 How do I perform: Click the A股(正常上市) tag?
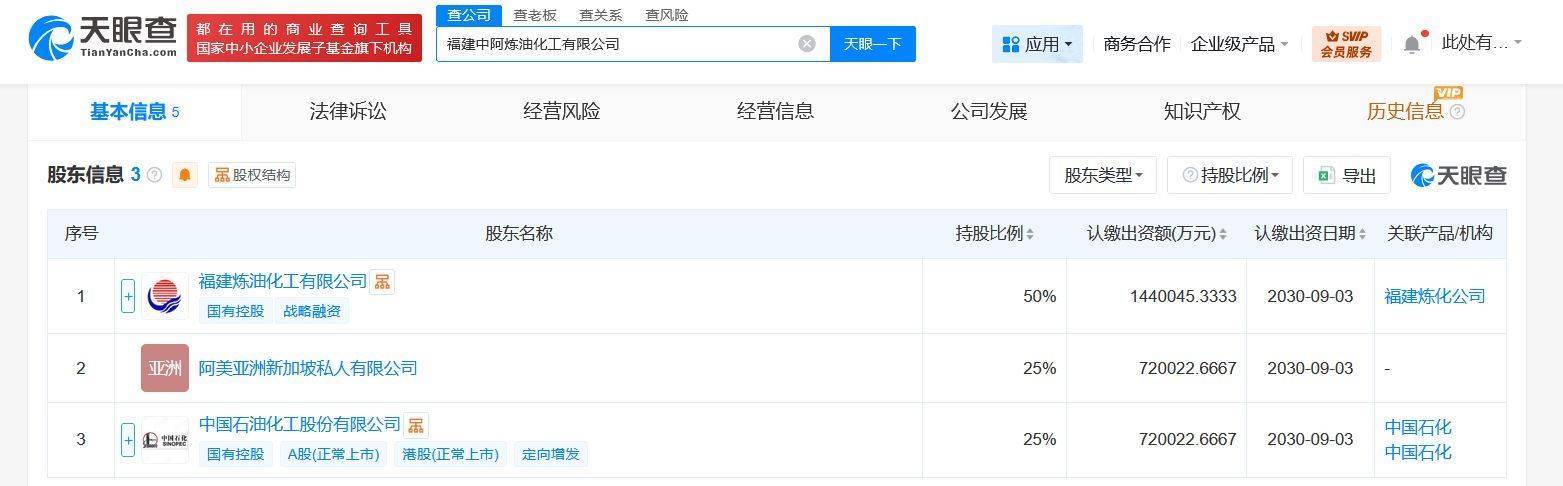pyautogui.click(x=334, y=454)
